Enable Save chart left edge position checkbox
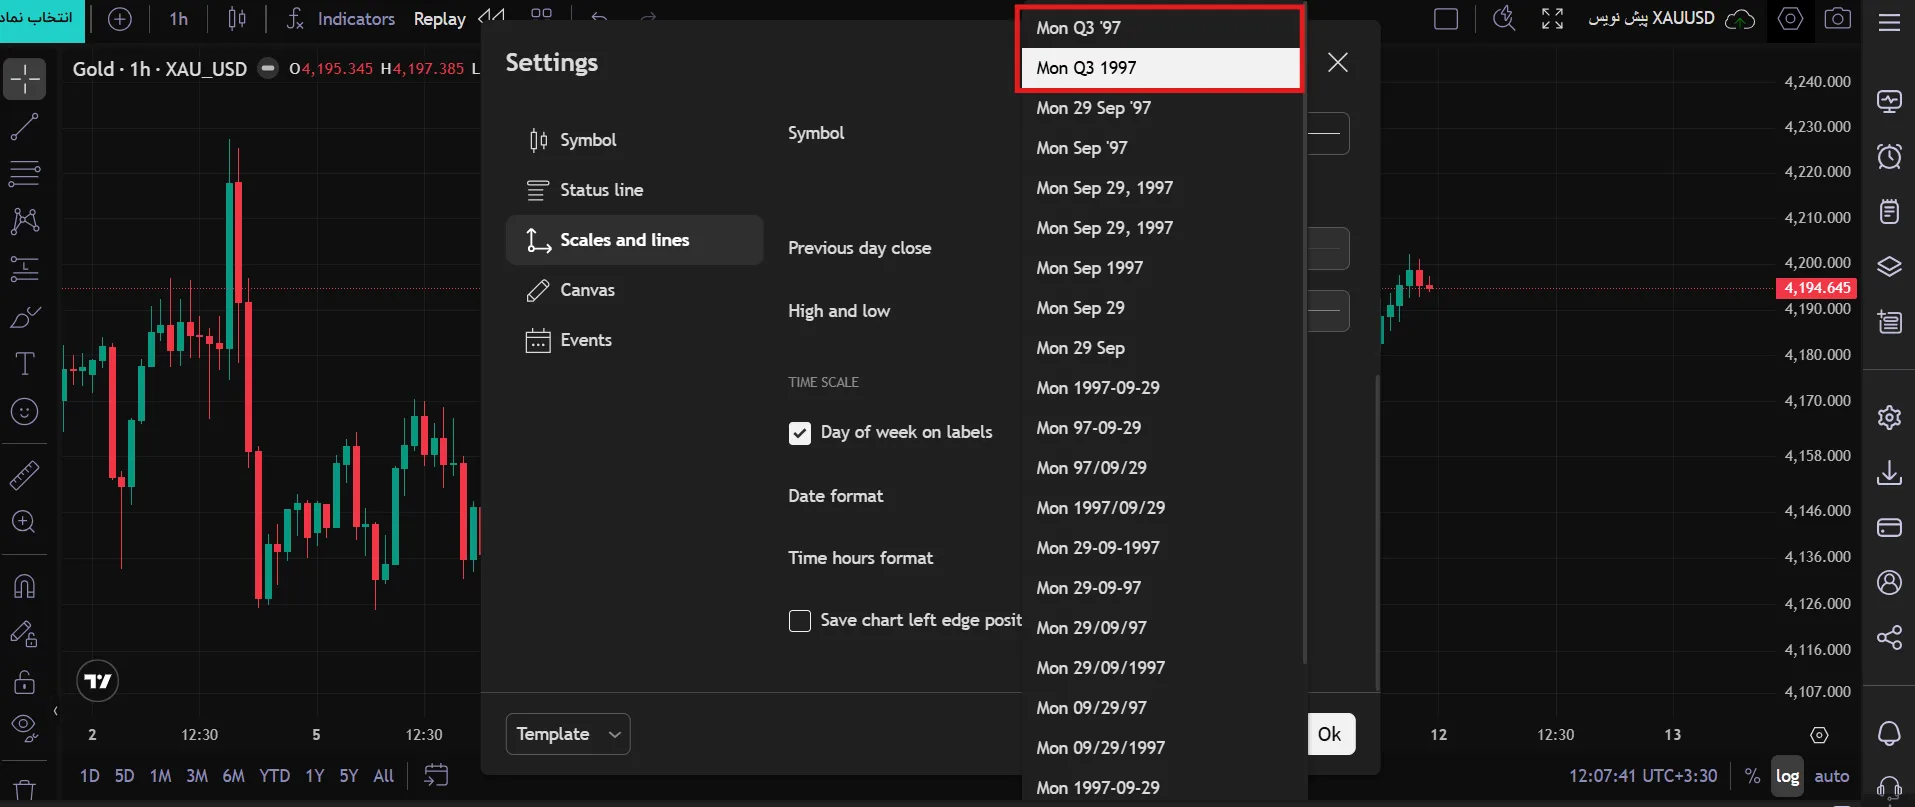The height and width of the screenshot is (807, 1915). point(800,621)
